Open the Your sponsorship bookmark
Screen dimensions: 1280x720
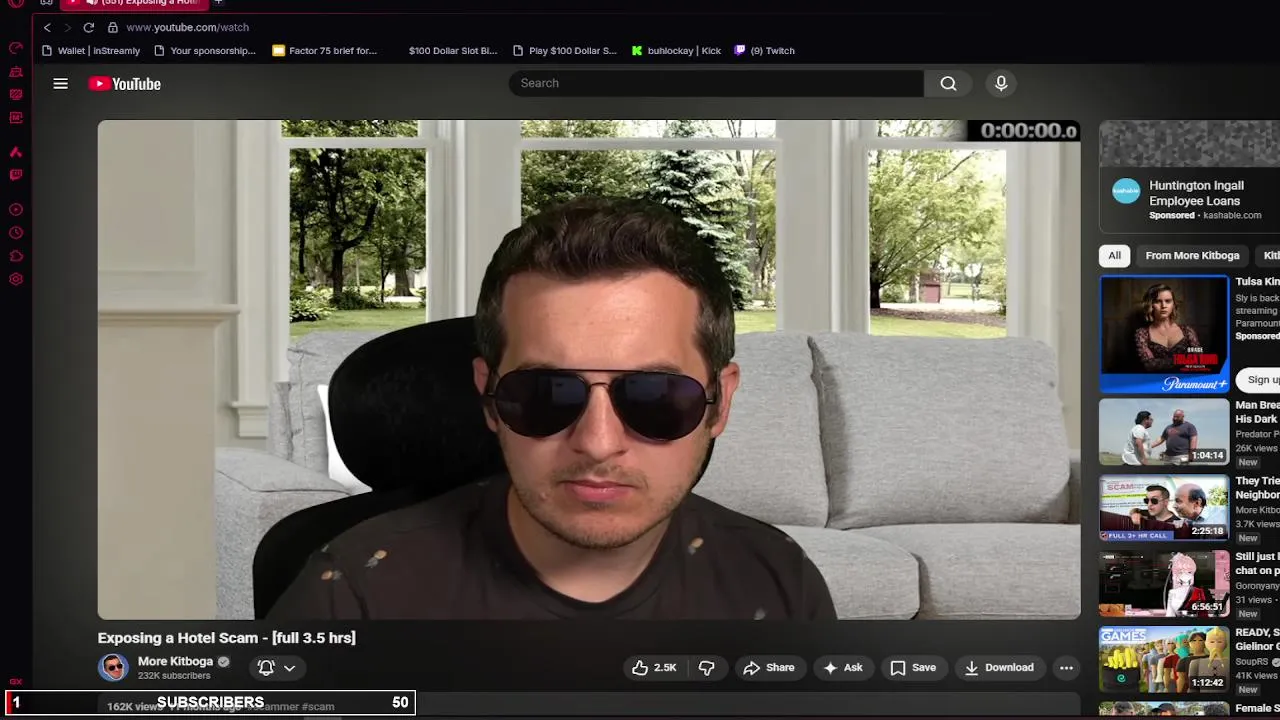click(x=205, y=51)
